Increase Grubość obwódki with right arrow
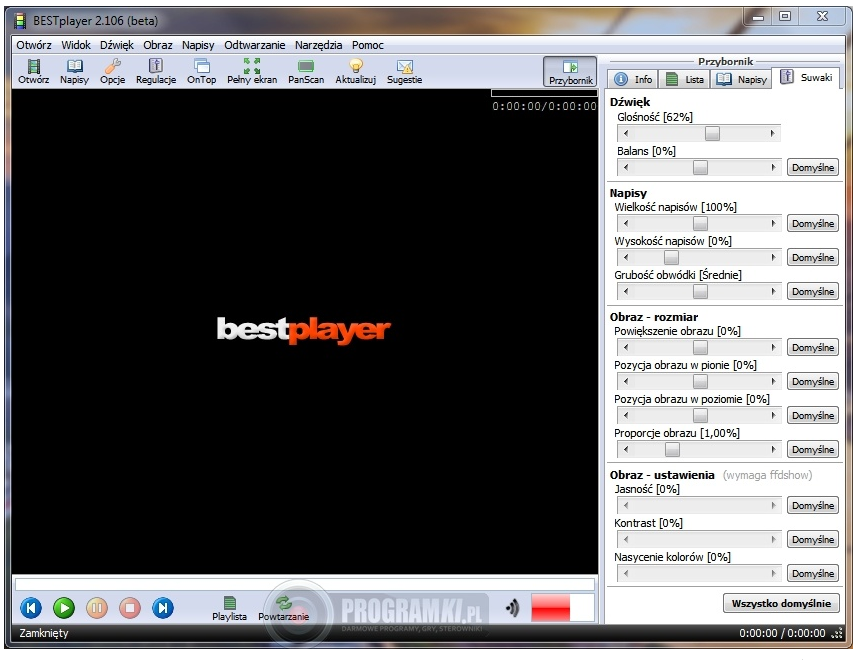The width and height of the screenshot is (857, 660). pos(773,291)
